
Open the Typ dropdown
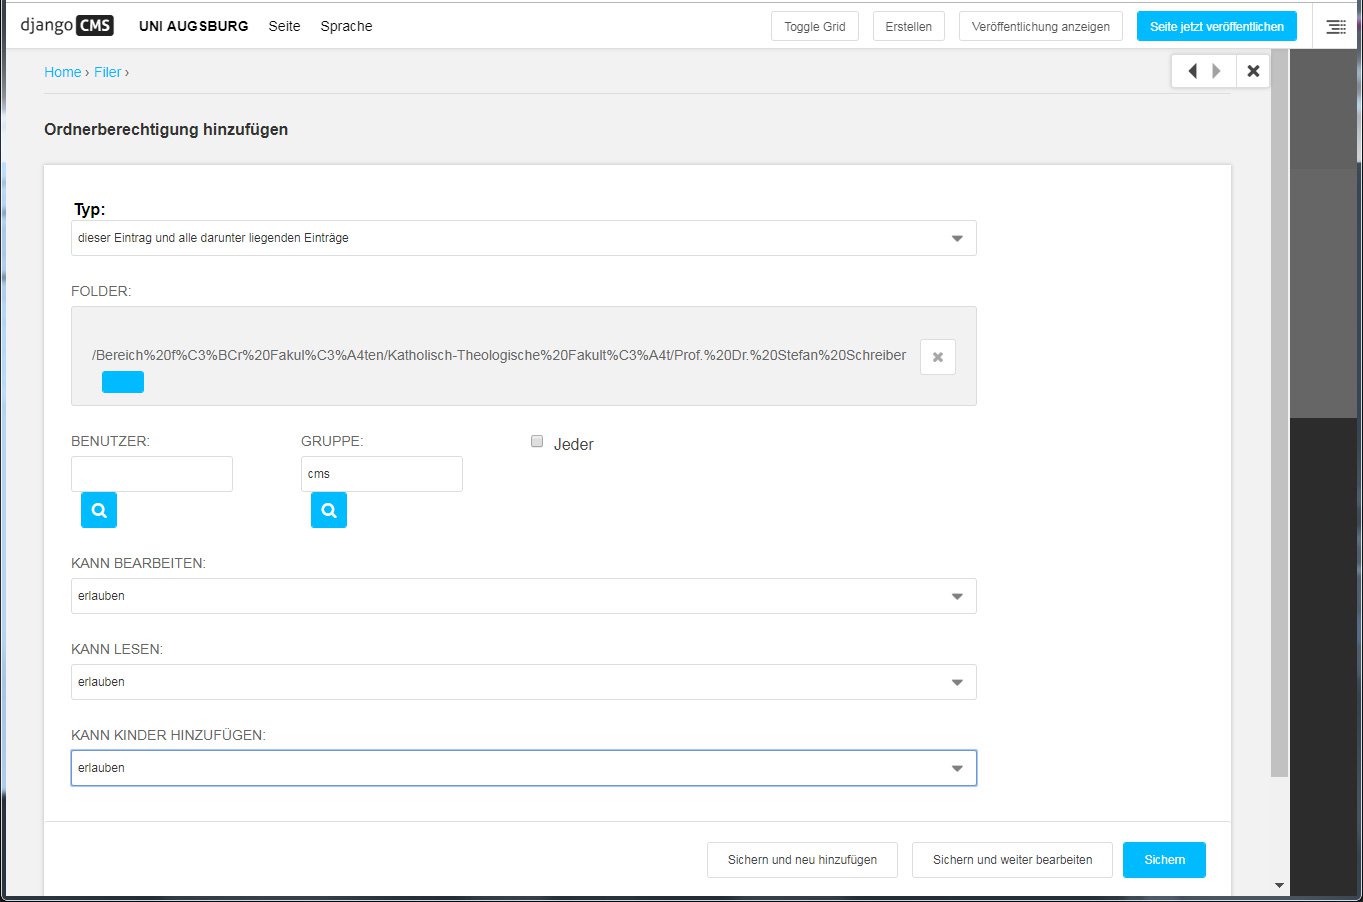(x=524, y=238)
